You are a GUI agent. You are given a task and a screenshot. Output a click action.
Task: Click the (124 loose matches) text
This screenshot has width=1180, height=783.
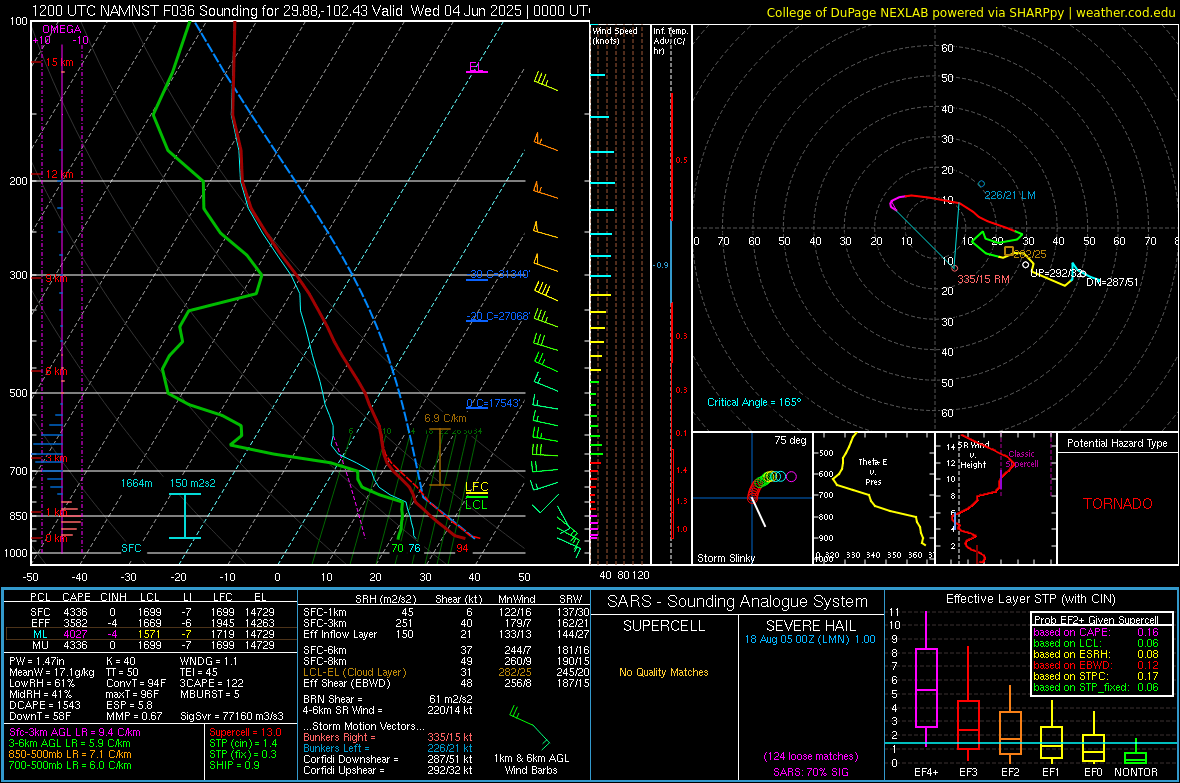(x=810, y=756)
